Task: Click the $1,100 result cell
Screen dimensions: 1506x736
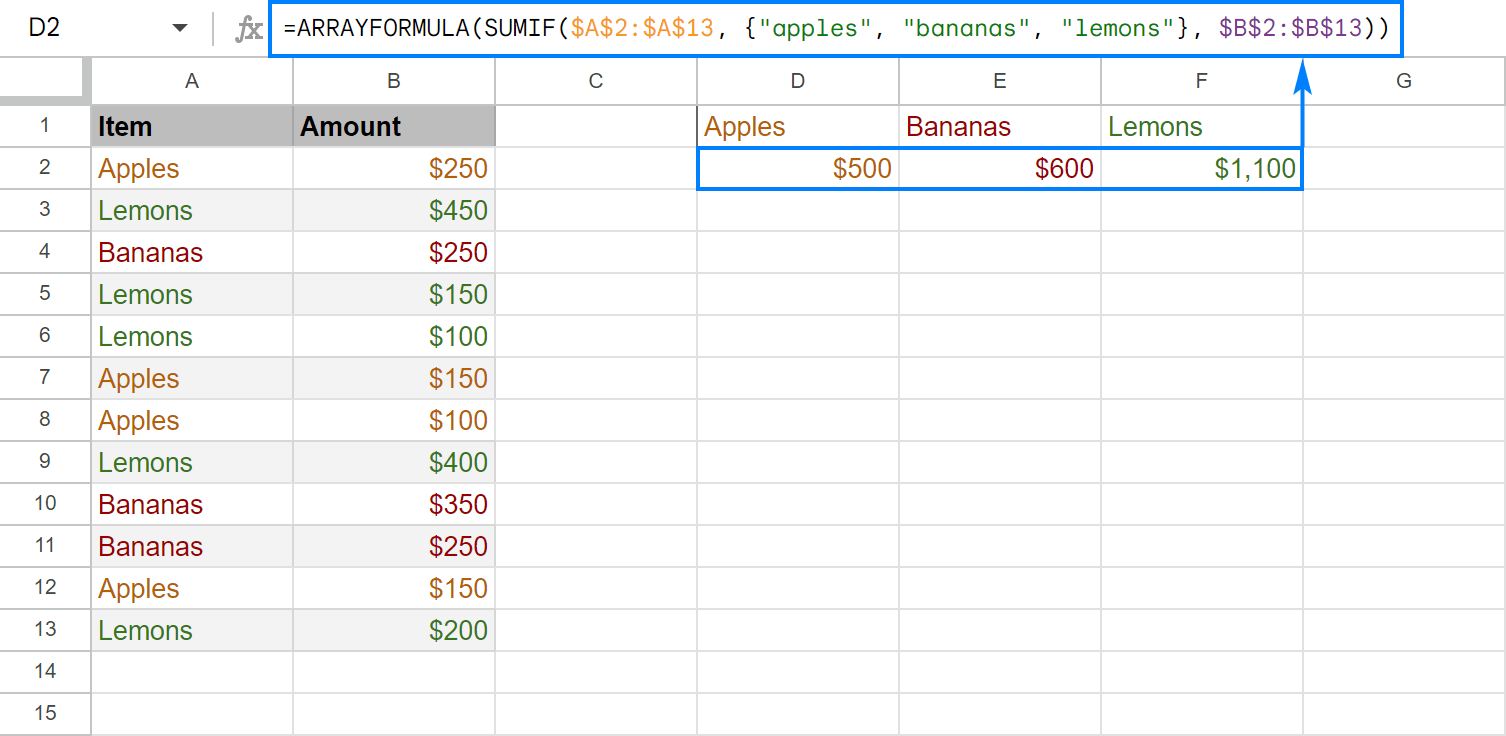Action: 1202,168
